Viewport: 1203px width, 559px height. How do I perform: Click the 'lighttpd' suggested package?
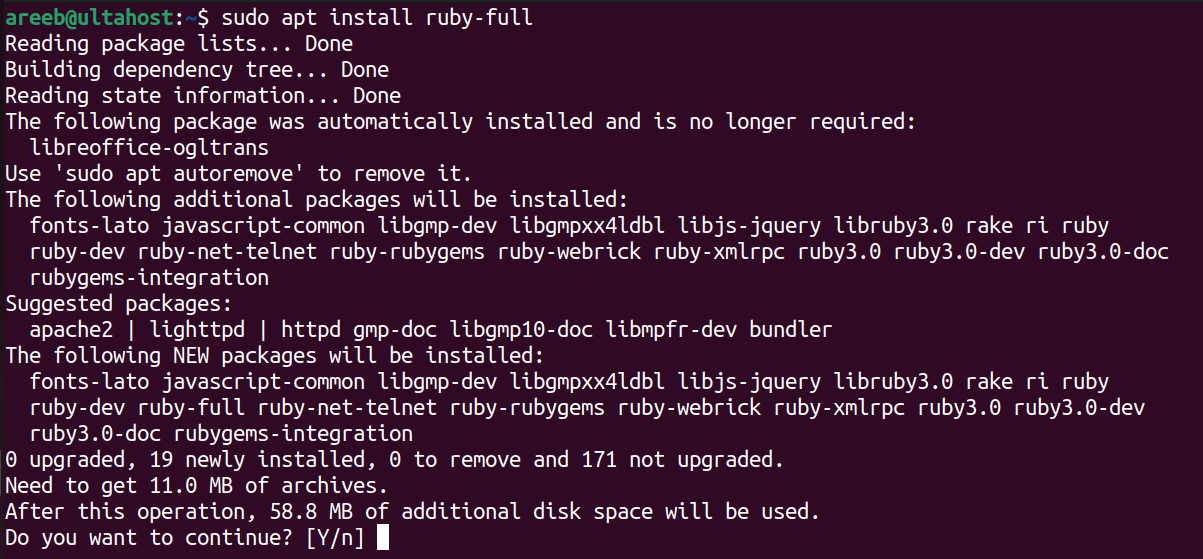[197, 330]
